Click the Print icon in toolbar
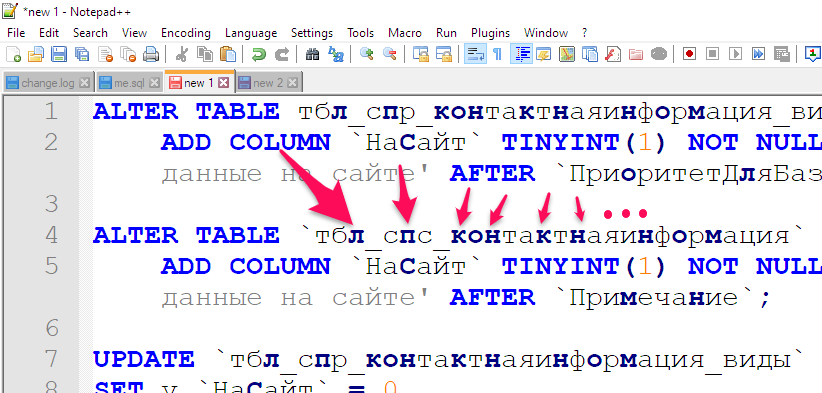822x393 pixels. (151, 54)
